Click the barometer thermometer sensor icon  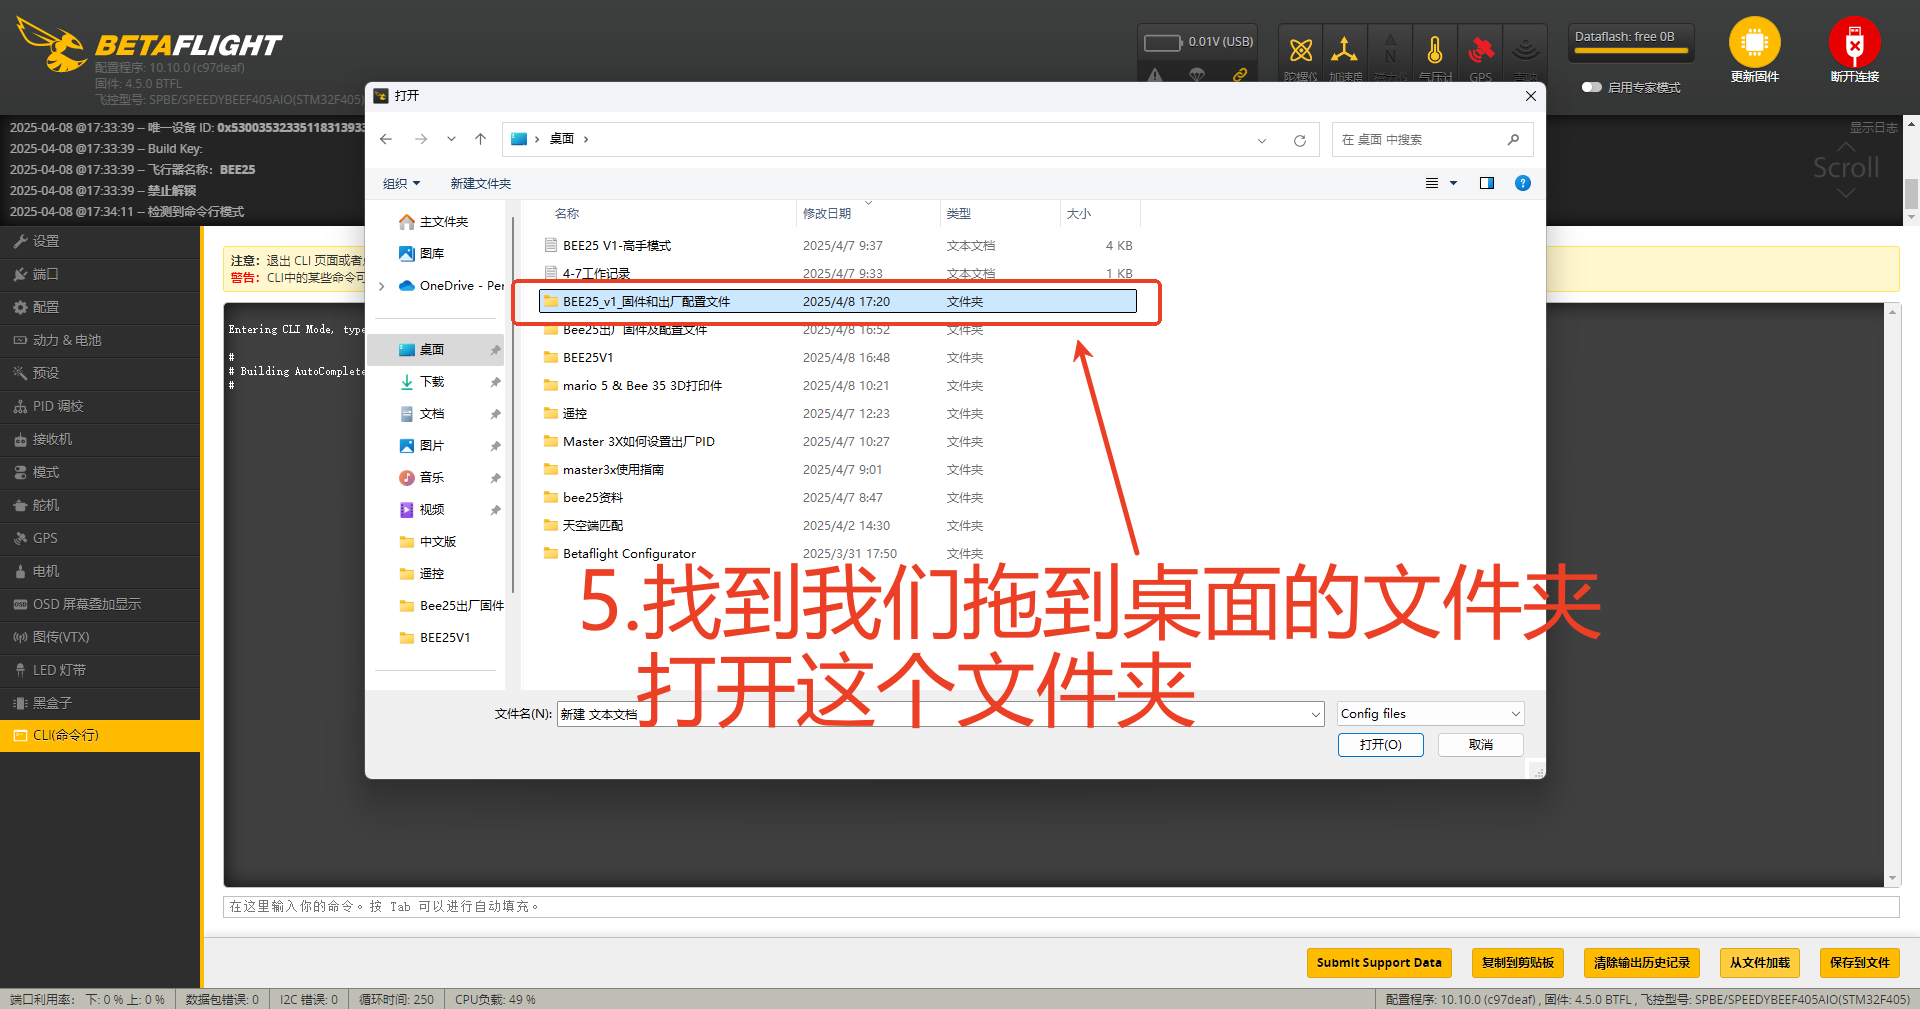1435,51
